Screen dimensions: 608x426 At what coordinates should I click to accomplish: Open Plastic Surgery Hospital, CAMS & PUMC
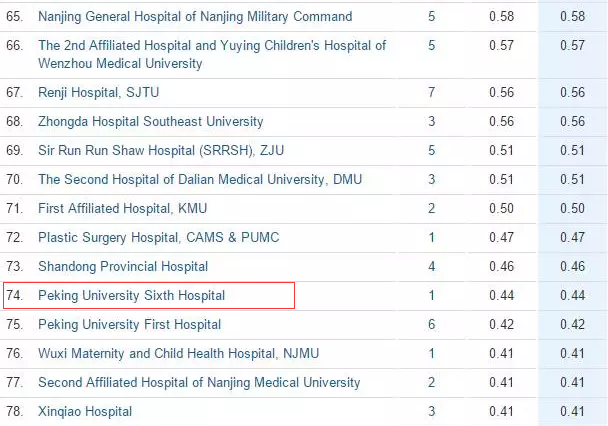(x=159, y=237)
